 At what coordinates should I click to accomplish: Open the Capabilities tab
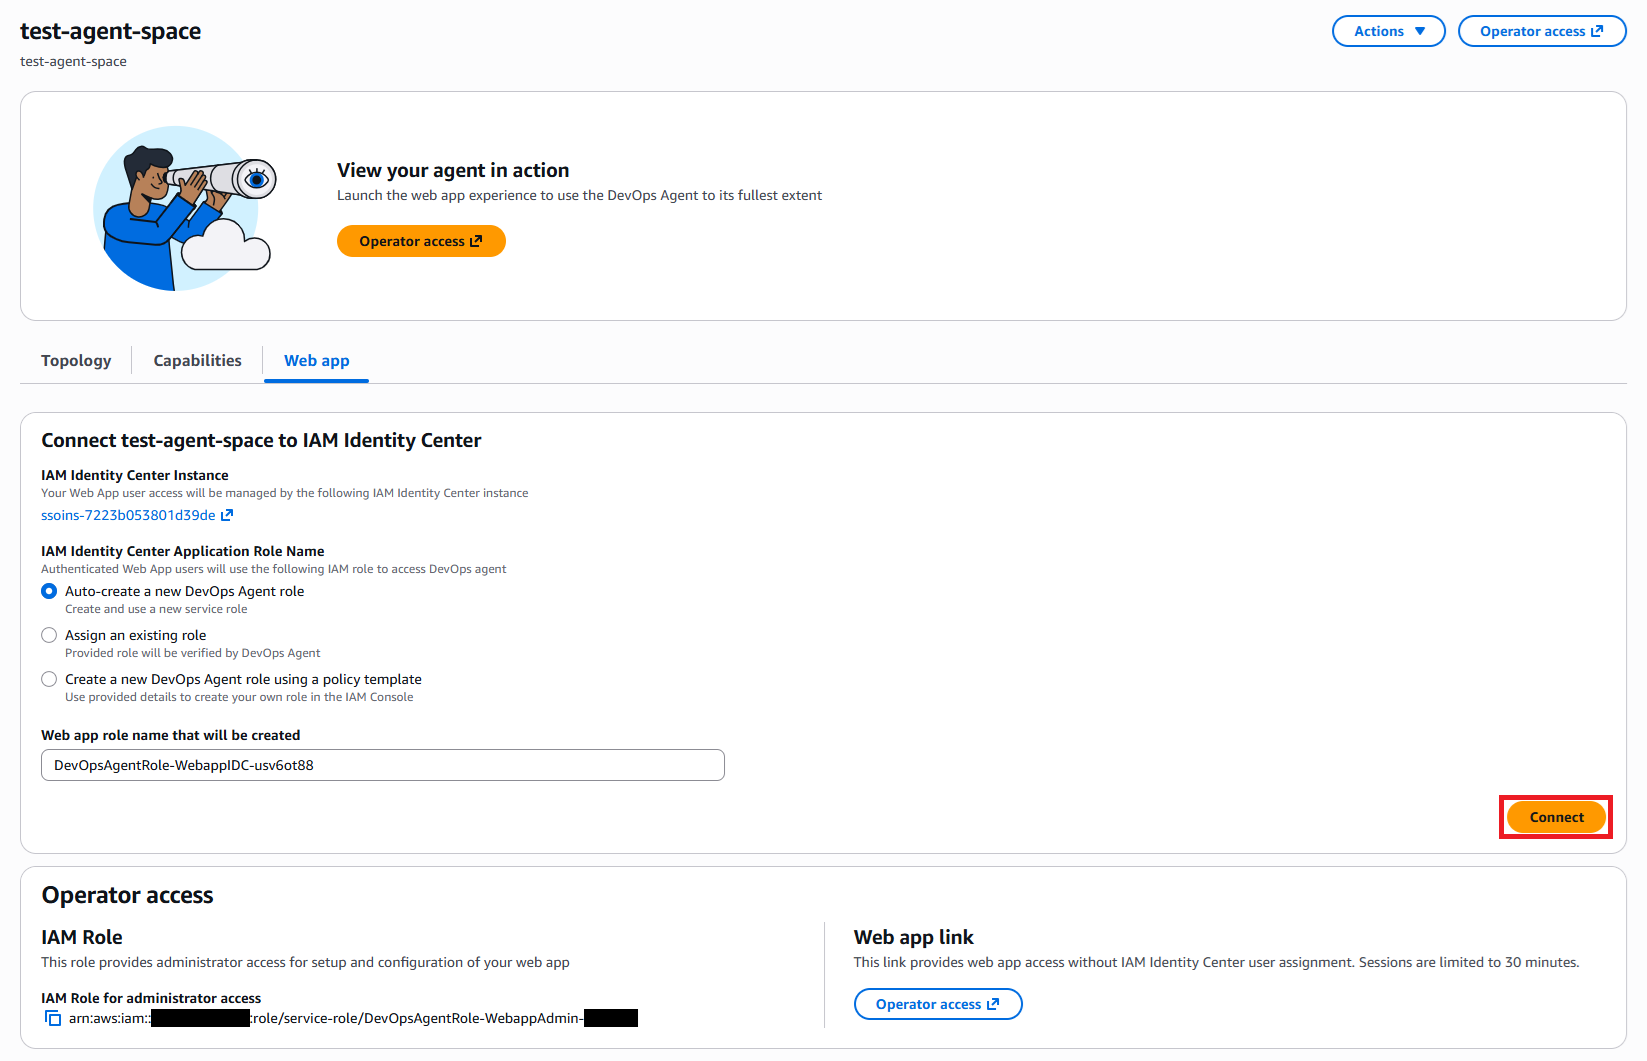(197, 360)
